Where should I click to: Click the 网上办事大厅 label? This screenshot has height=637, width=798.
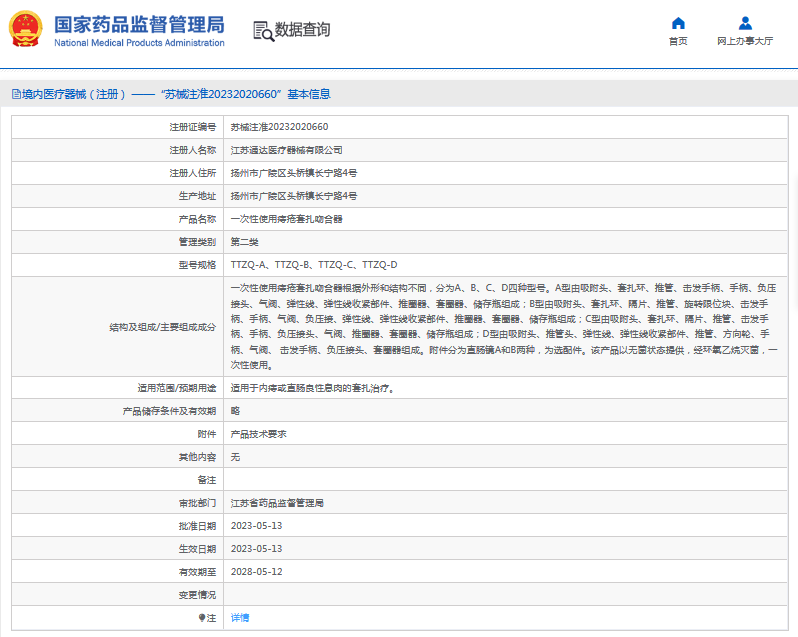click(745, 41)
